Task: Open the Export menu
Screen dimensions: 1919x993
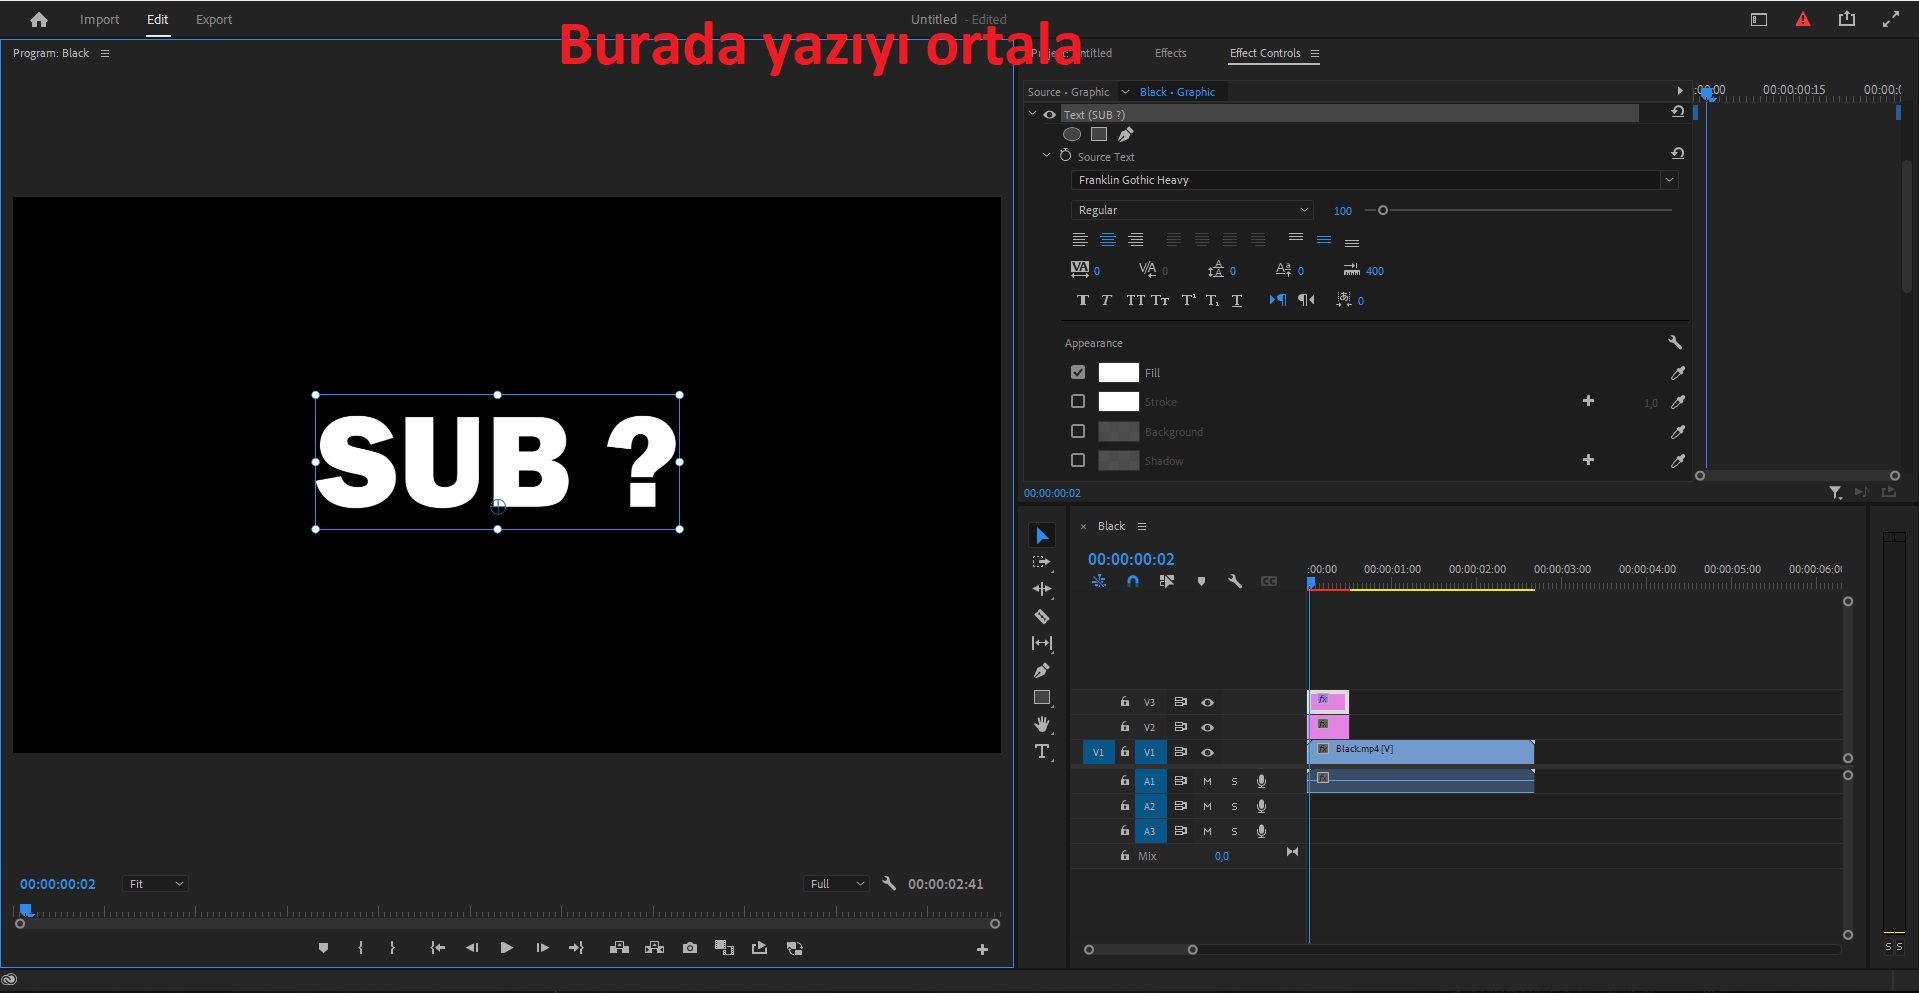Action: point(213,19)
